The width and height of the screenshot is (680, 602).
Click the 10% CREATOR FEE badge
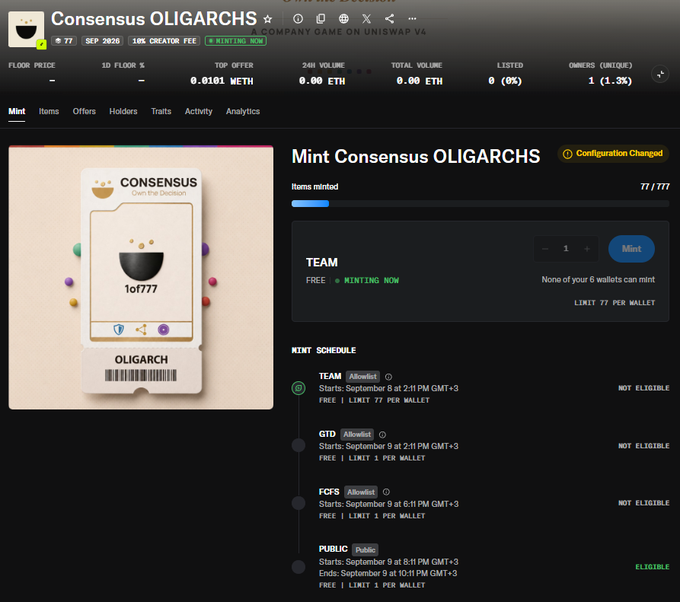tap(164, 41)
